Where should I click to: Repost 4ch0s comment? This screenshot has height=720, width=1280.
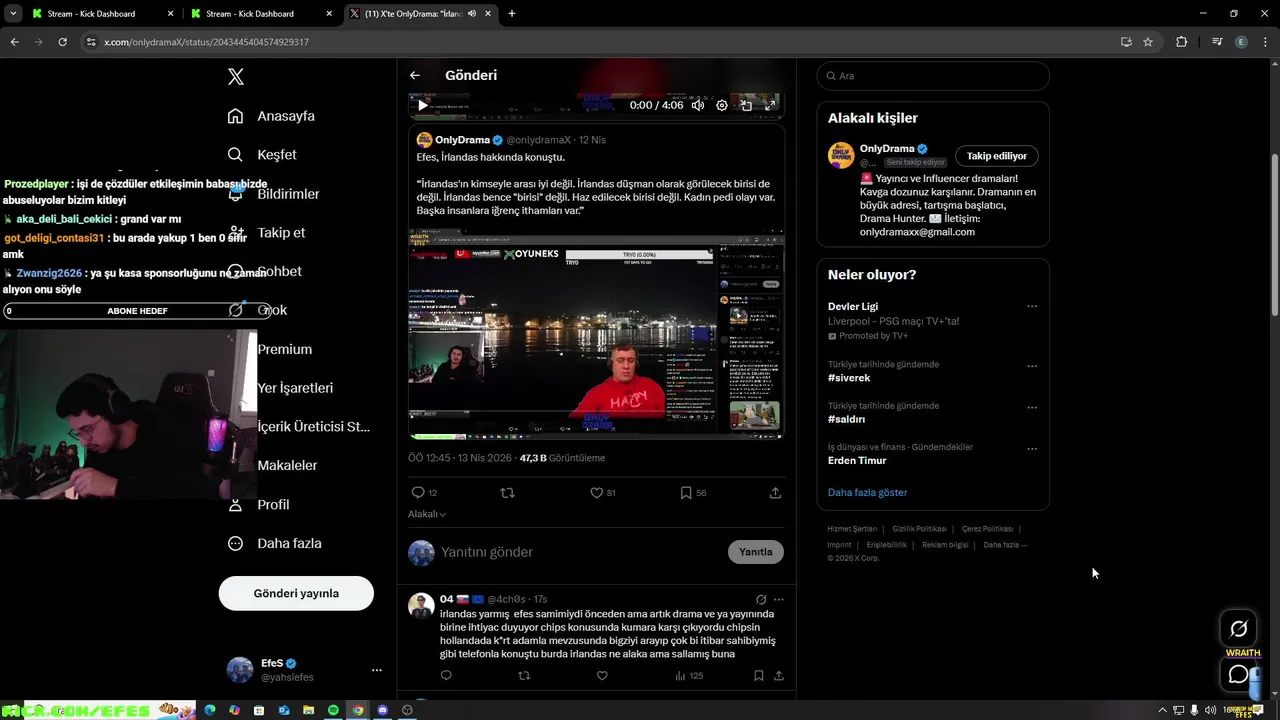(x=524, y=676)
